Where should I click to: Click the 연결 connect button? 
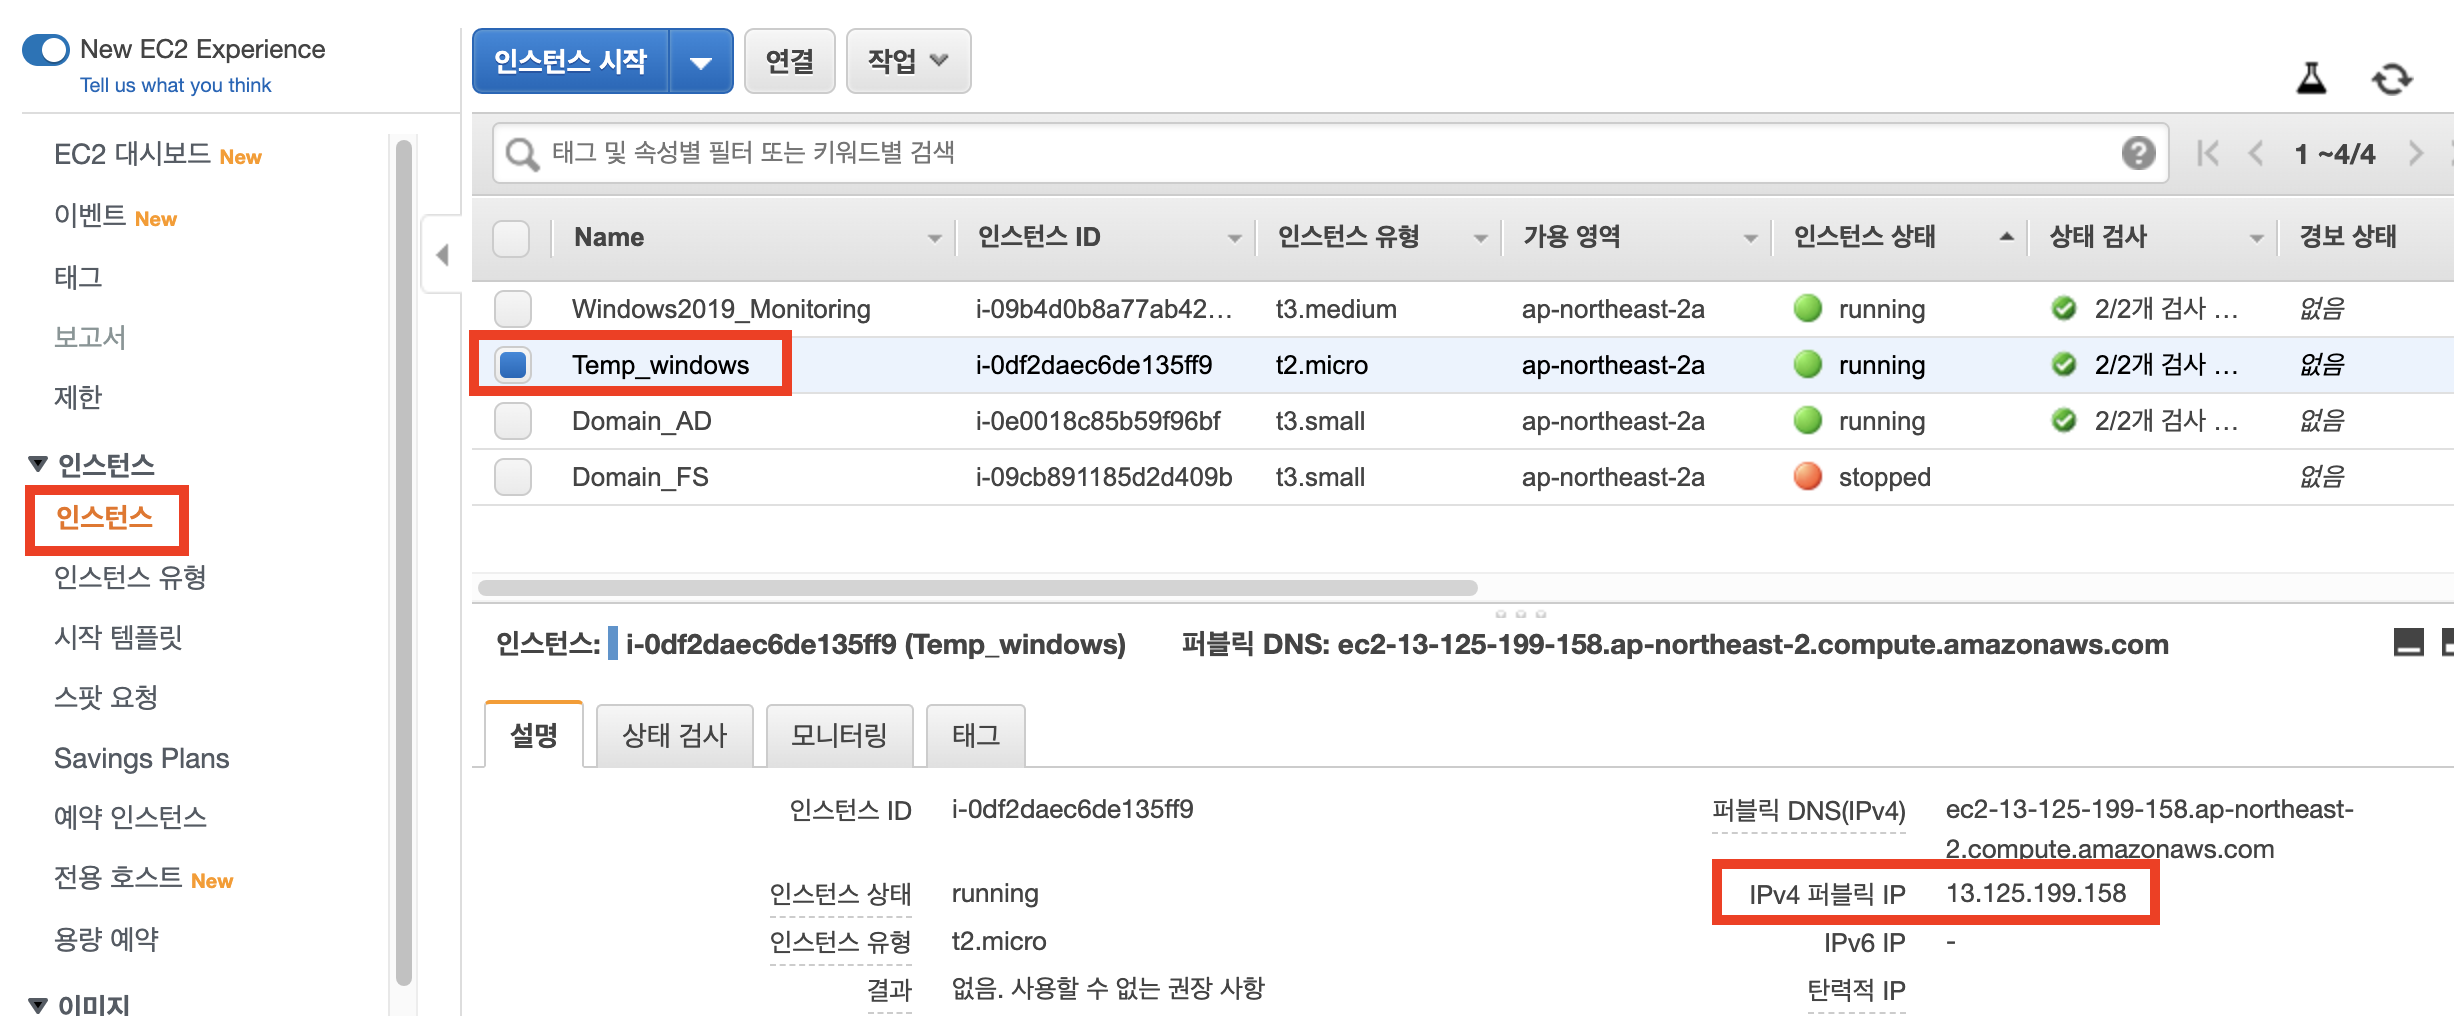[789, 61]
